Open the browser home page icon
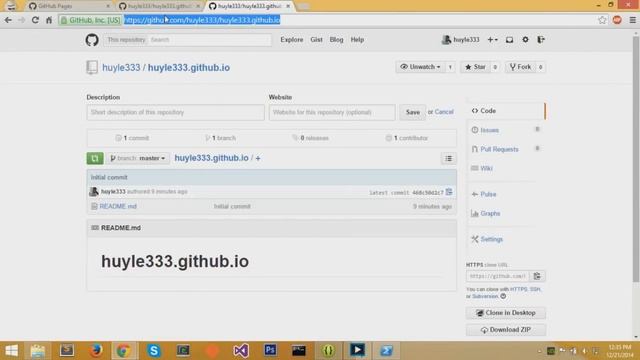The width and height of the screenshot is (640, 360). click(49, 20)
